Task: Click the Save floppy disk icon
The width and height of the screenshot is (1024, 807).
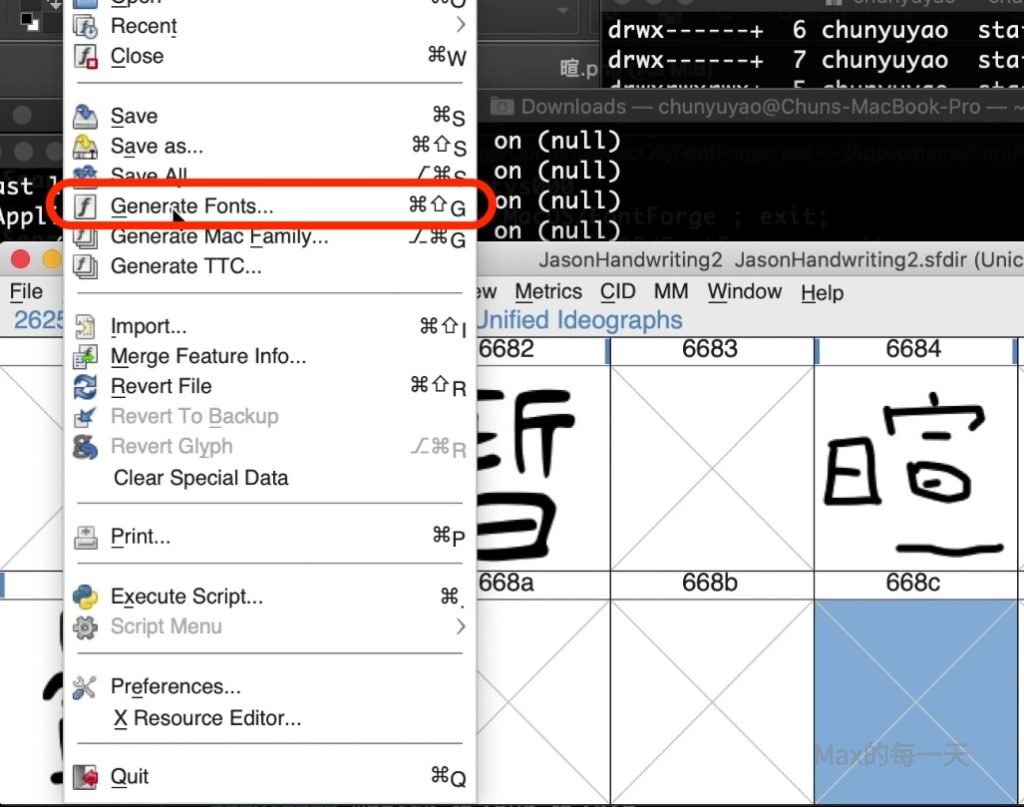Action: [x=87, y=116]
